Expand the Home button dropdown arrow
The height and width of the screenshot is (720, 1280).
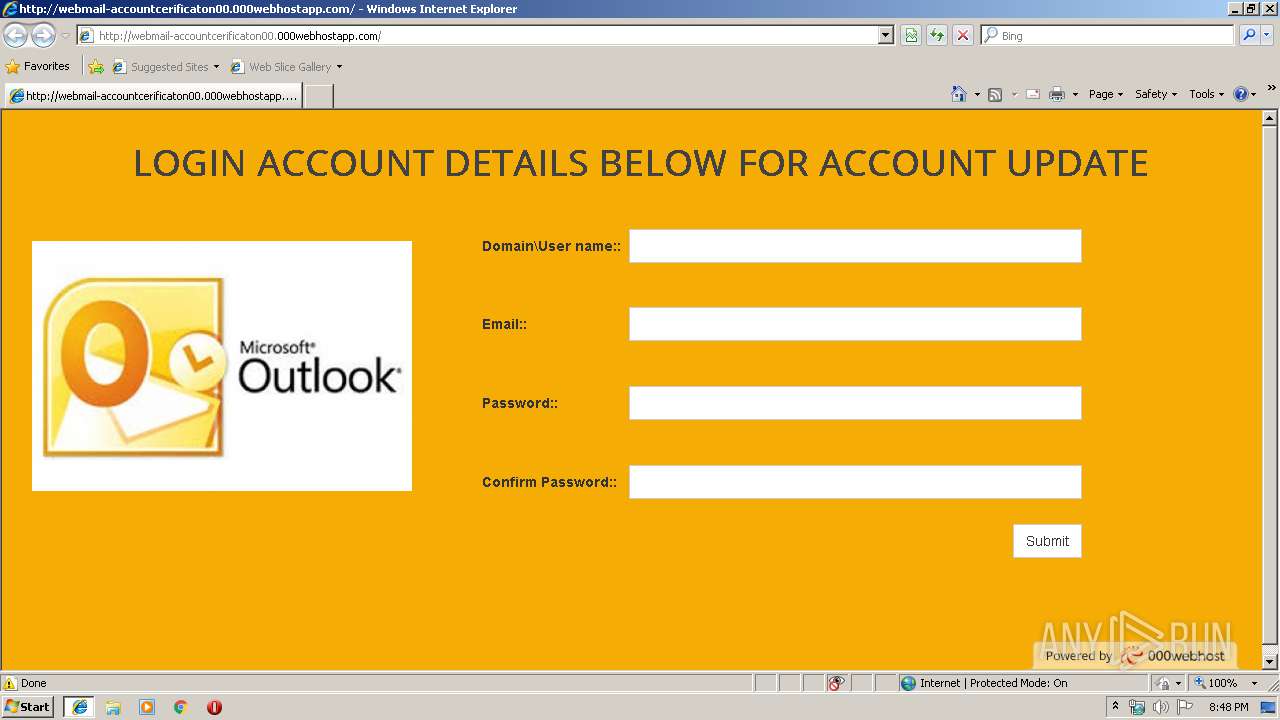click(x=977, y=94)
